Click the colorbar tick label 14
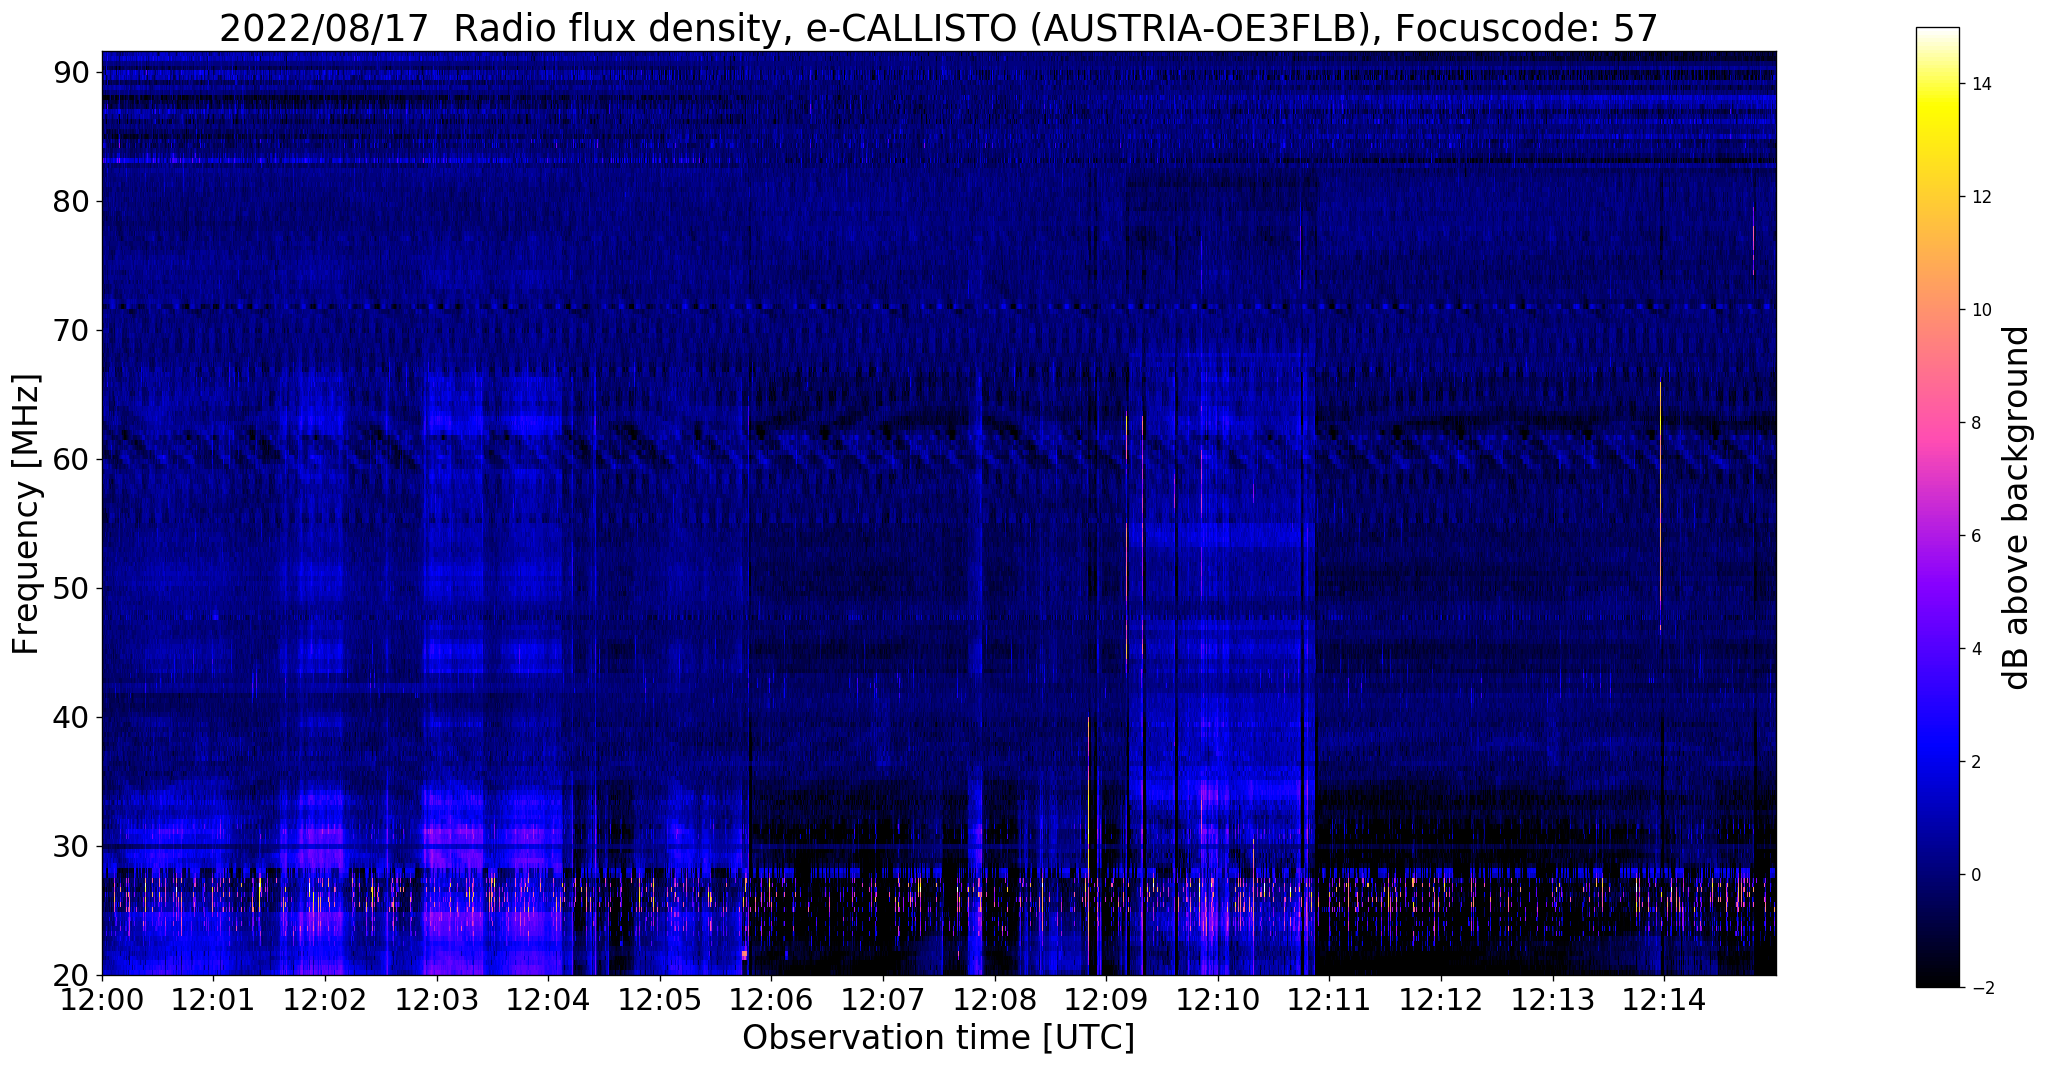 tap(1980, 84)
